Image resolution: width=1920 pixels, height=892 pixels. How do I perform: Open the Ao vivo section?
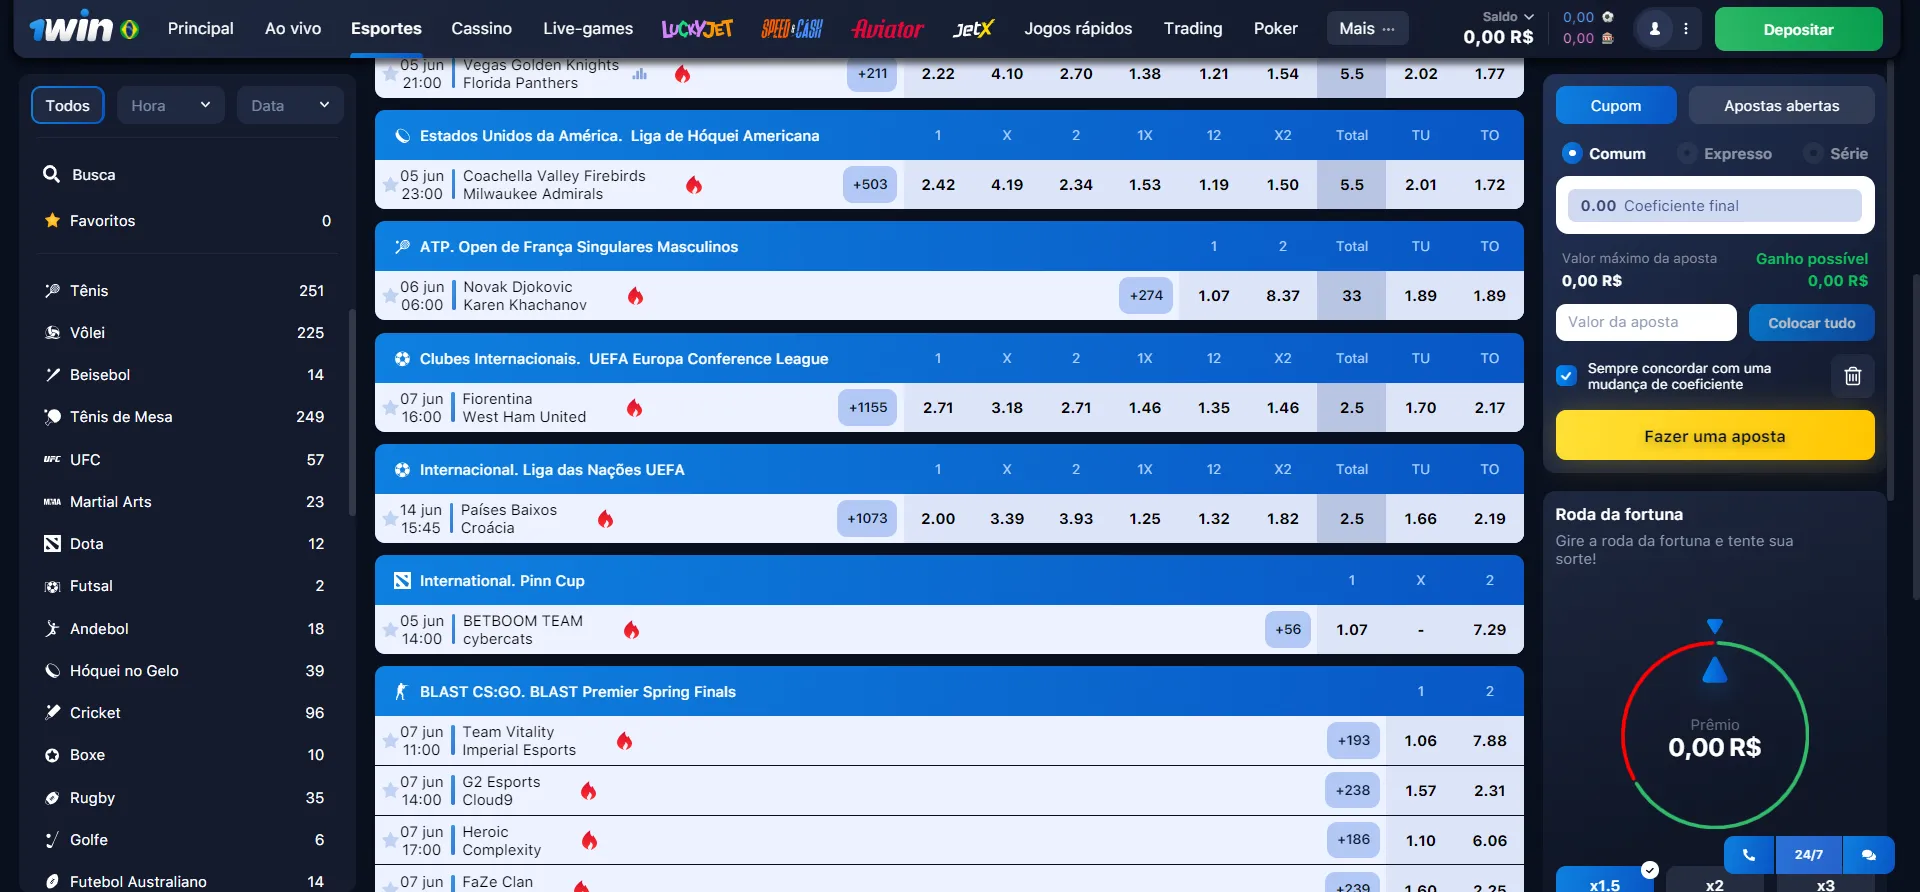tap(293, 28)
